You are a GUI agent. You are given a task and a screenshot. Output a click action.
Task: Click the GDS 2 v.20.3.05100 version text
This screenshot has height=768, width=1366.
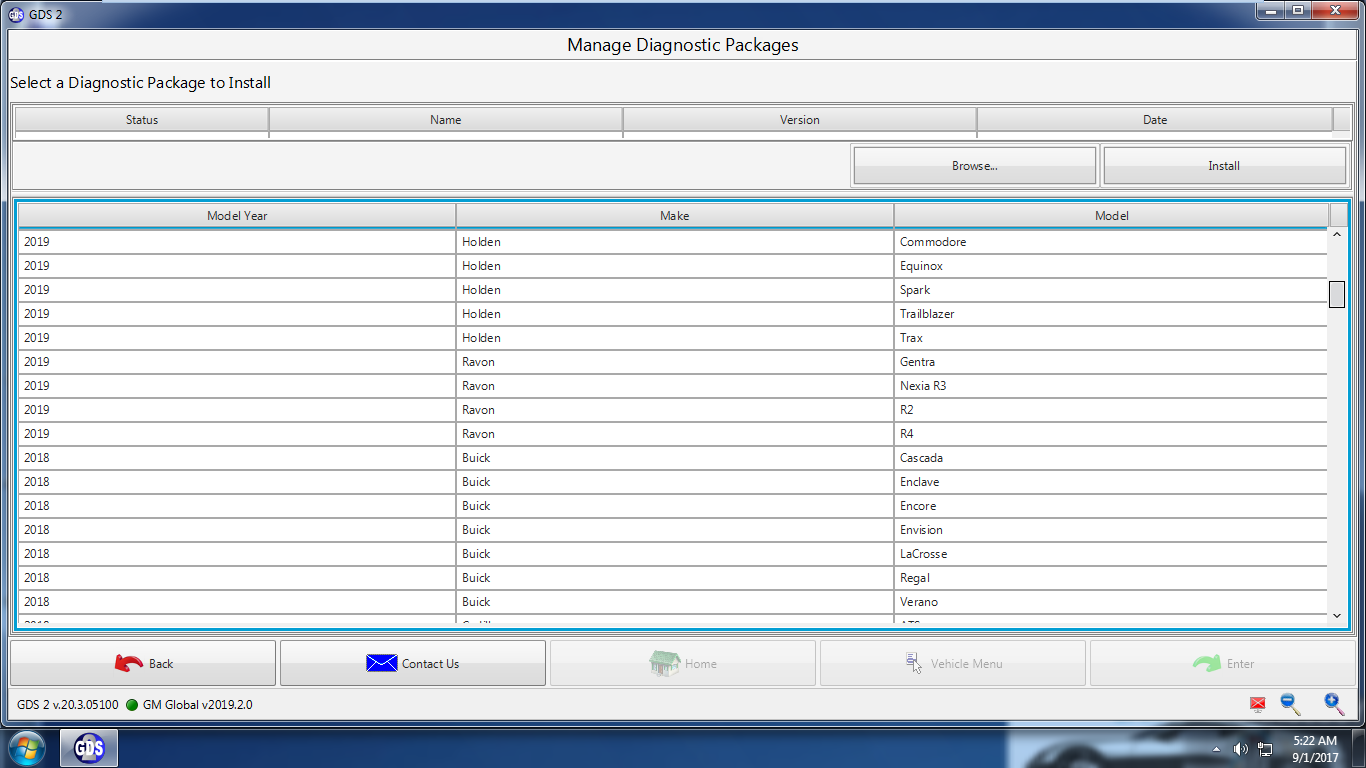pos(68,705)
